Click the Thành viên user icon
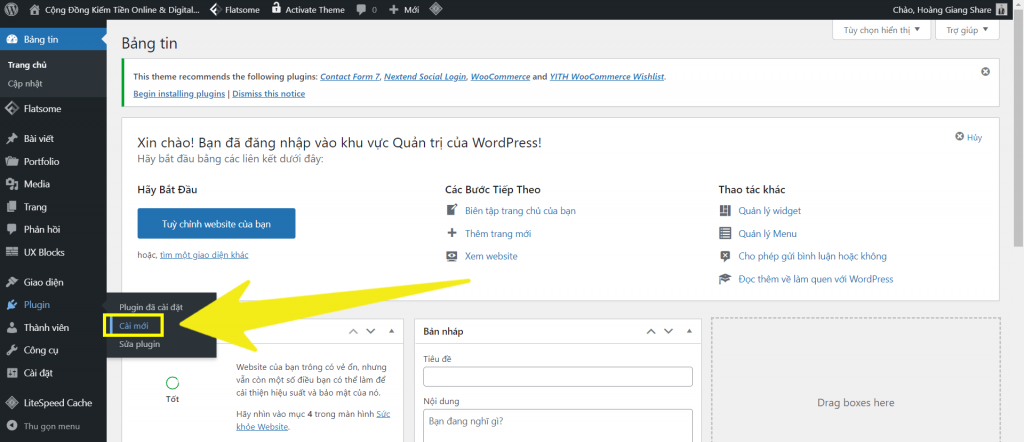The width and height of the screenshot is (1024, 442). click(12, 328)
